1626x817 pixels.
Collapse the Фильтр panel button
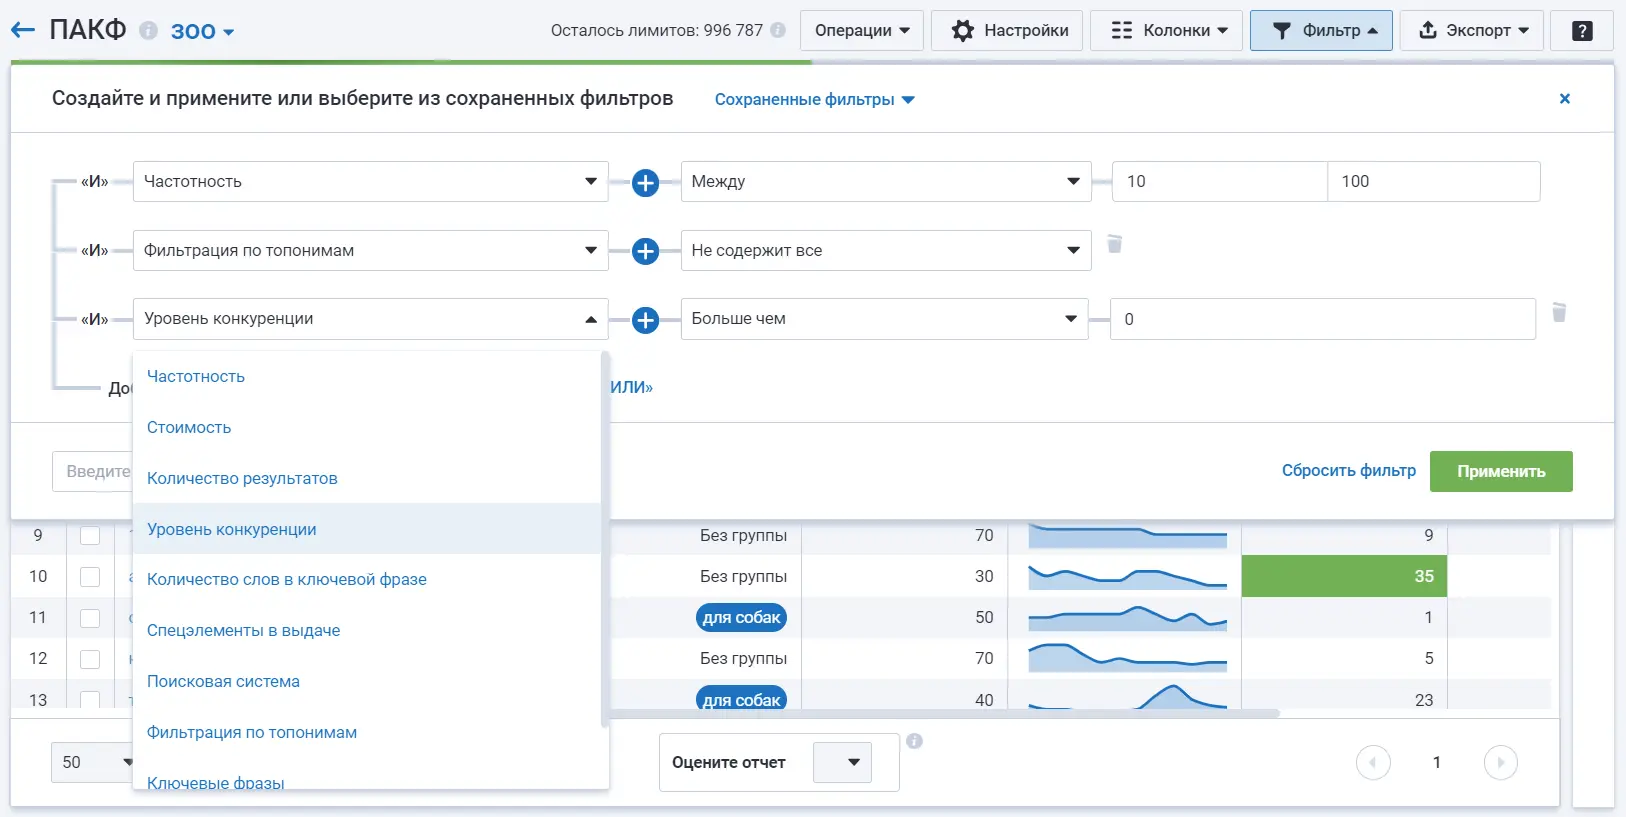click(1321, 30)
